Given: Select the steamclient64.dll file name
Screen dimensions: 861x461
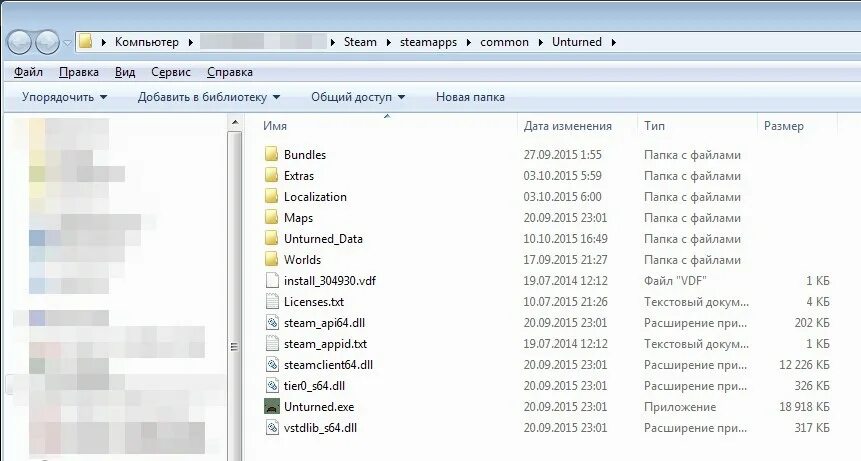Looking at the screenshot, I should coord(328,365).
